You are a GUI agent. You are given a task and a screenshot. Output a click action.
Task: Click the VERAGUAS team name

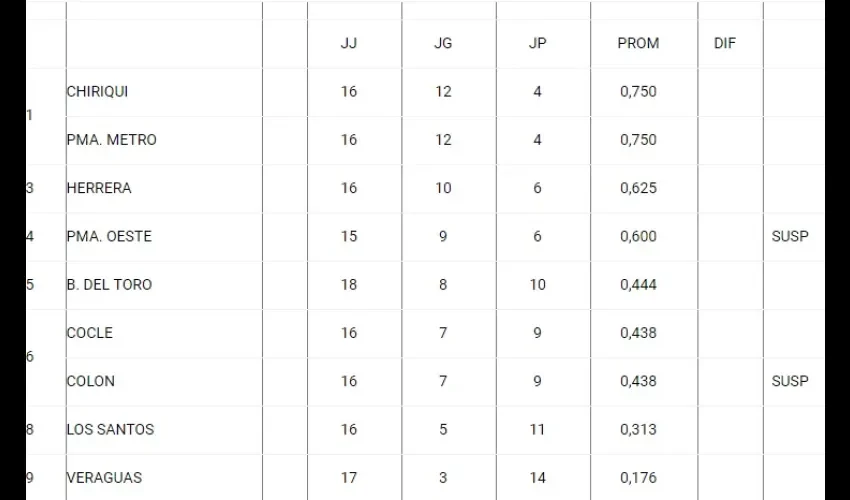(104, 478)
